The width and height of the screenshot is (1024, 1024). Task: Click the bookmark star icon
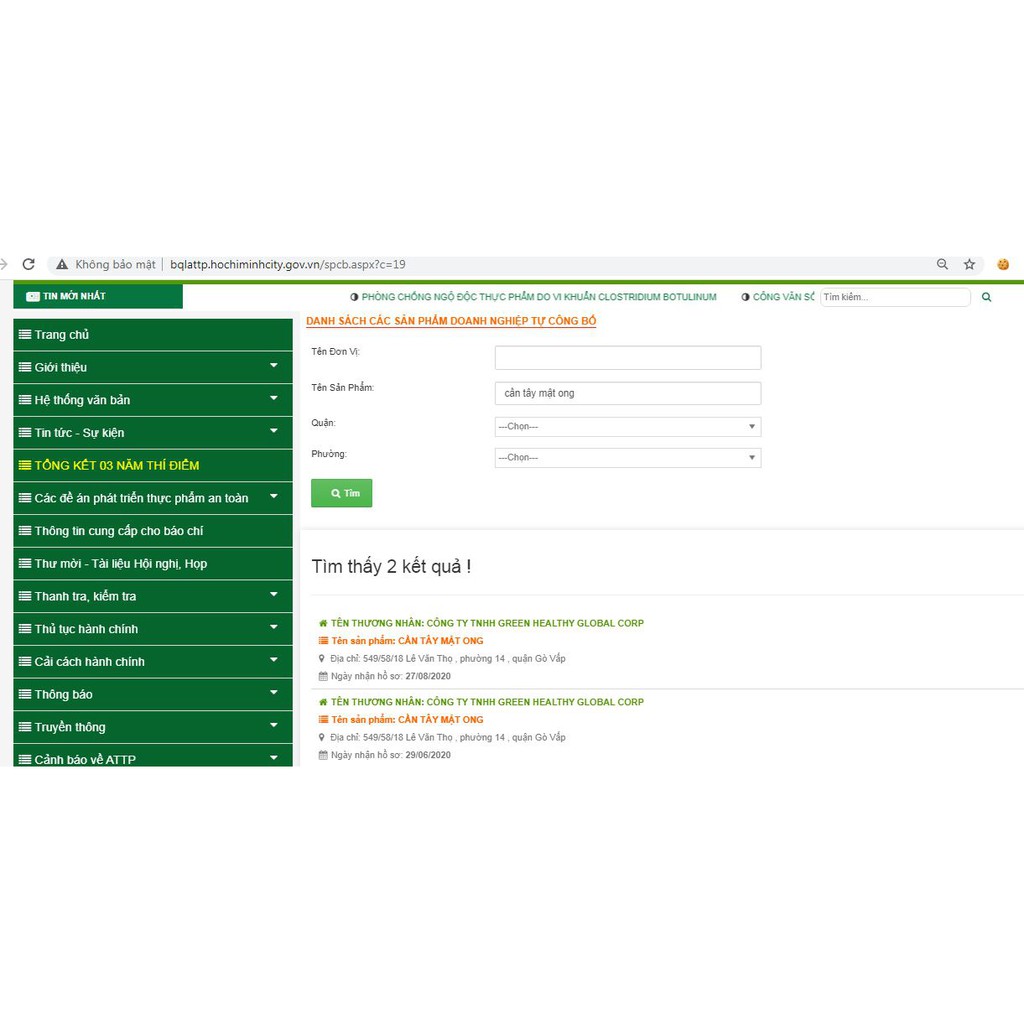tap(969, 265)
